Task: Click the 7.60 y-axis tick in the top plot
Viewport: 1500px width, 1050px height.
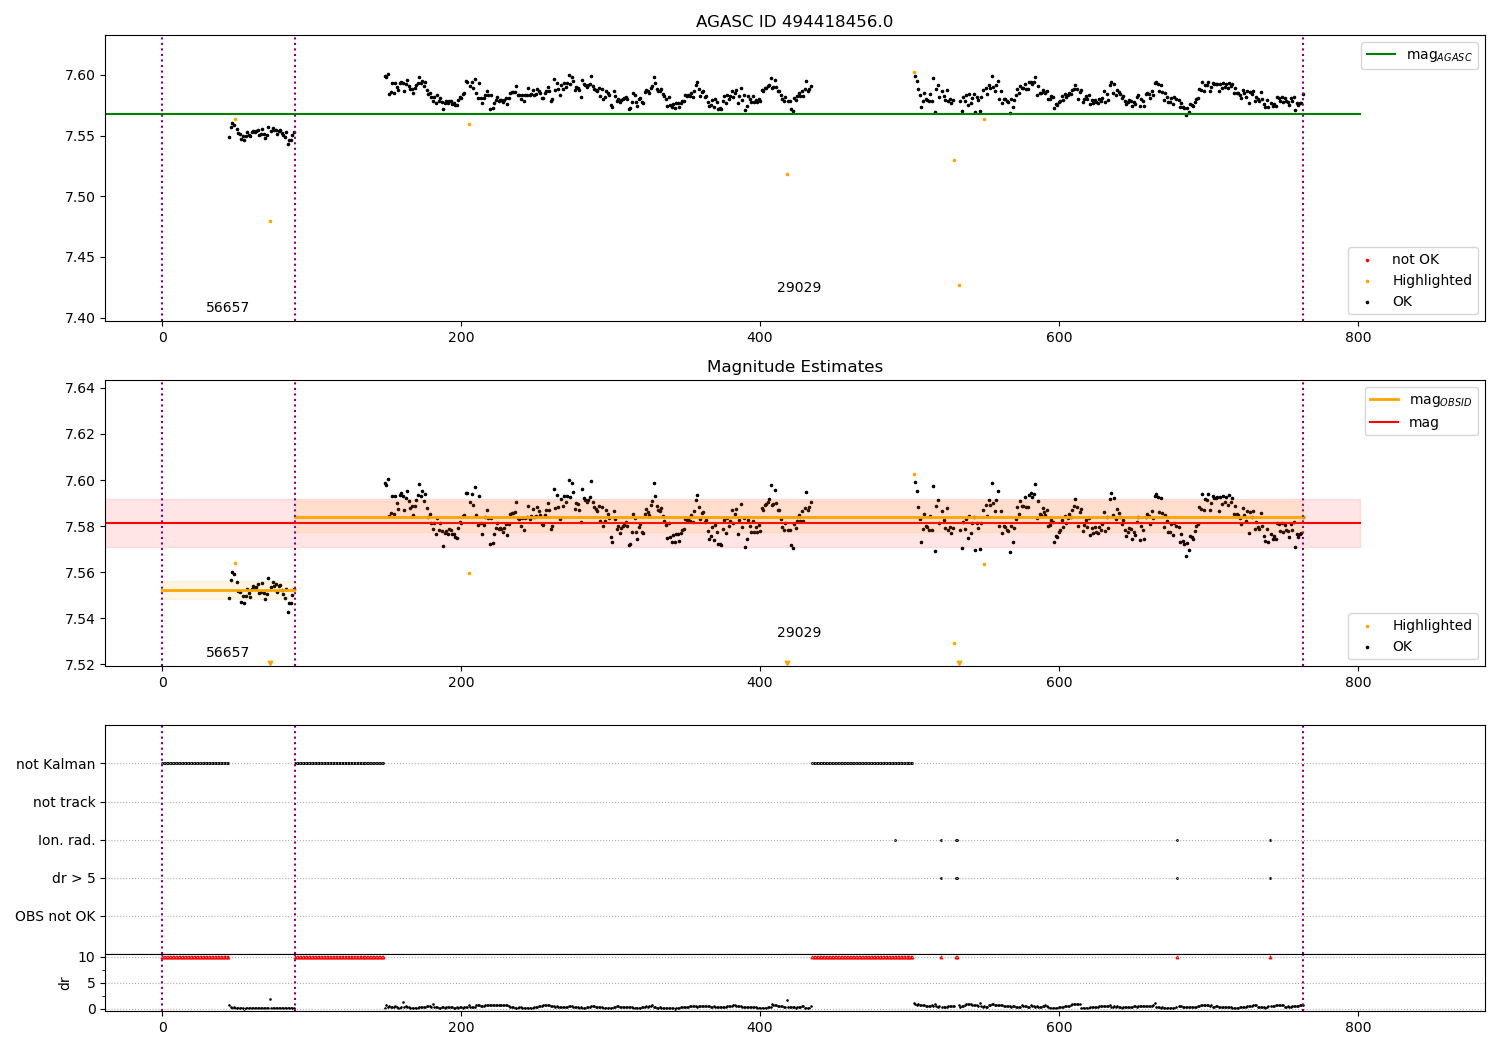Action: coord(79,75)
